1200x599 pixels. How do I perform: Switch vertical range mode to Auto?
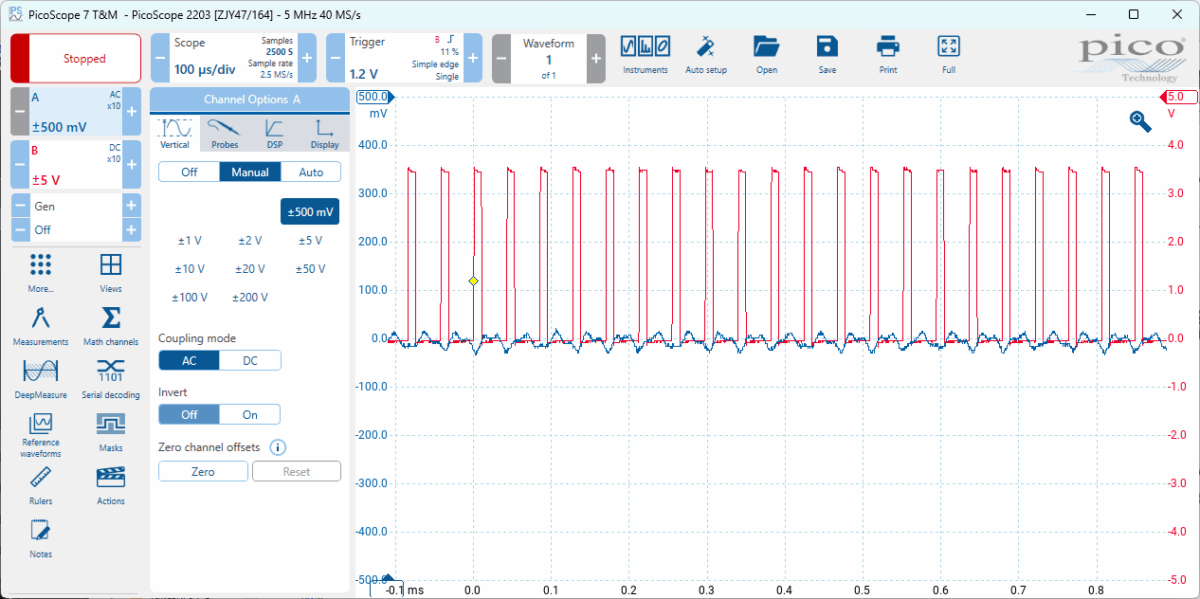click(x=311, y=172)
